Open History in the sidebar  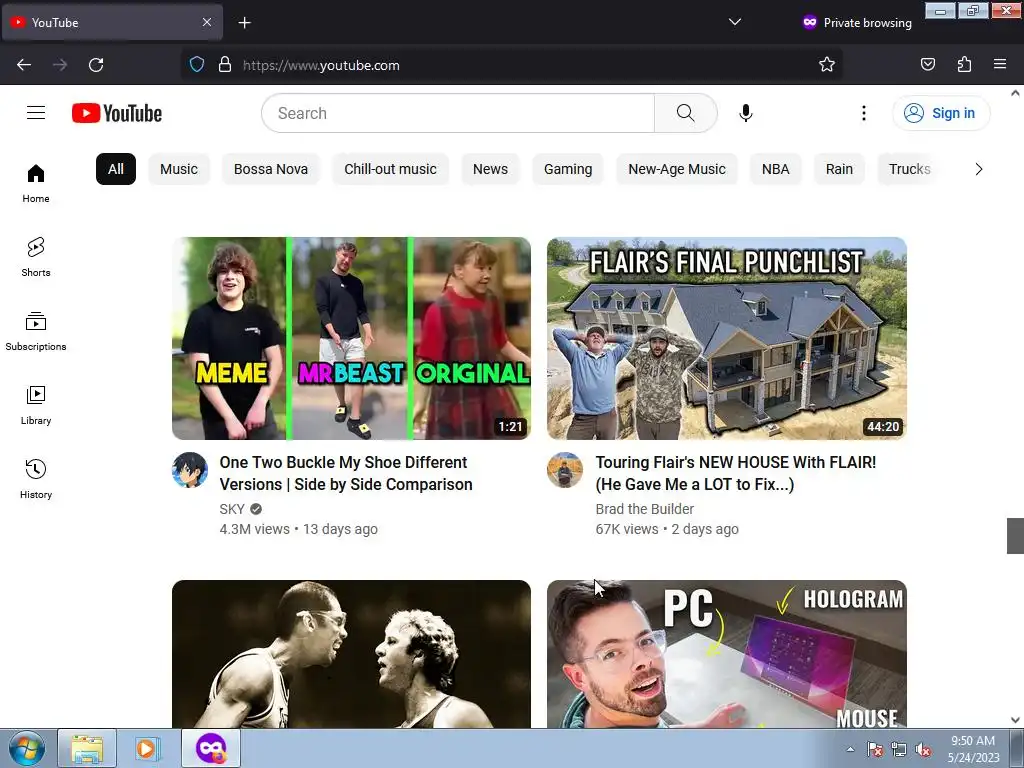point(36,479)
